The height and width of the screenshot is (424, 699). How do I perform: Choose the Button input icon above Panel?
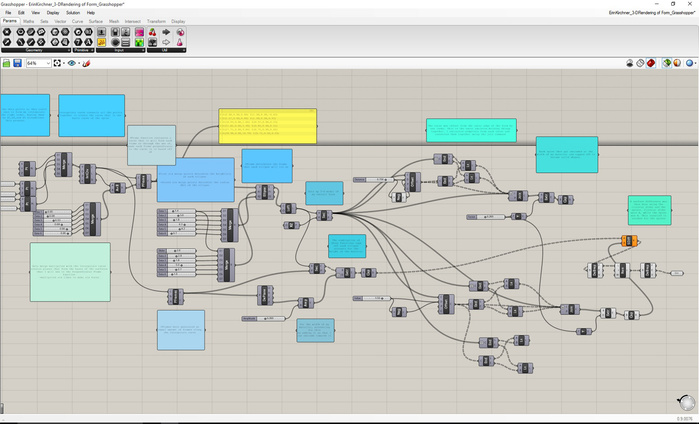point(101,32)
